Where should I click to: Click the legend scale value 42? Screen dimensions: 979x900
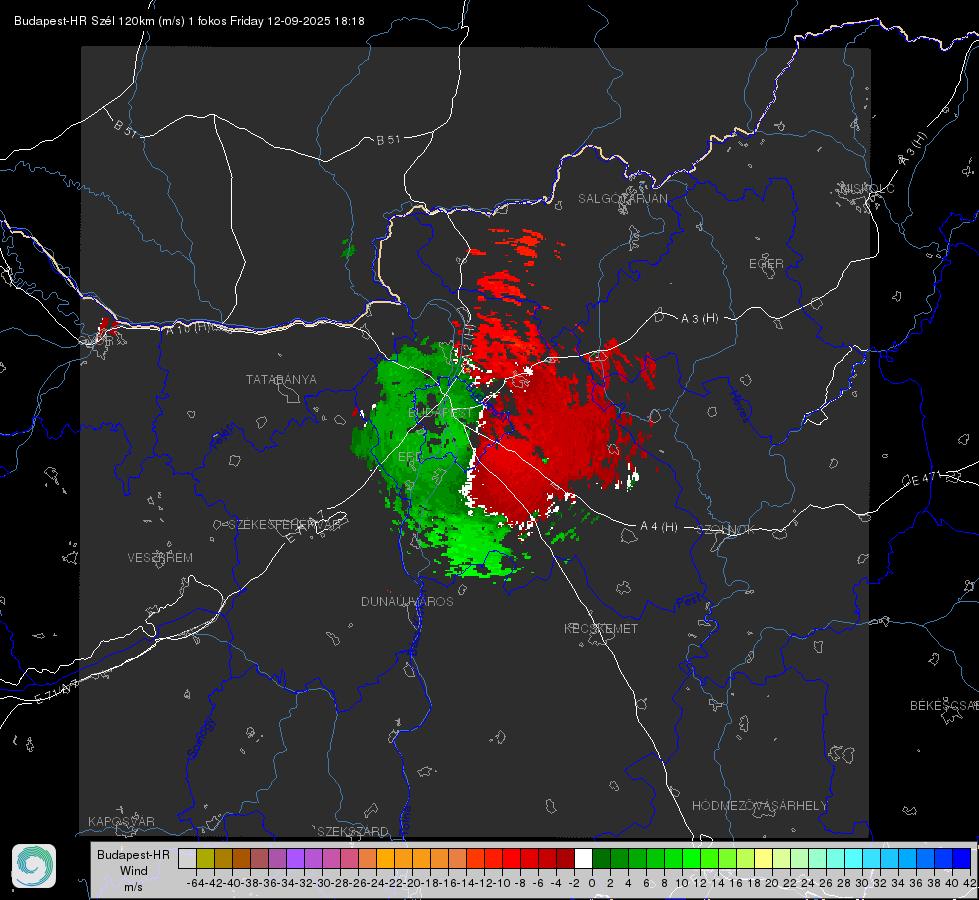point(970,883)
